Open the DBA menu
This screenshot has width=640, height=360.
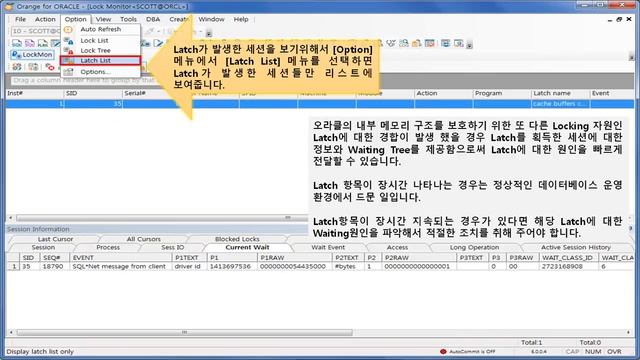click(153, 19)
